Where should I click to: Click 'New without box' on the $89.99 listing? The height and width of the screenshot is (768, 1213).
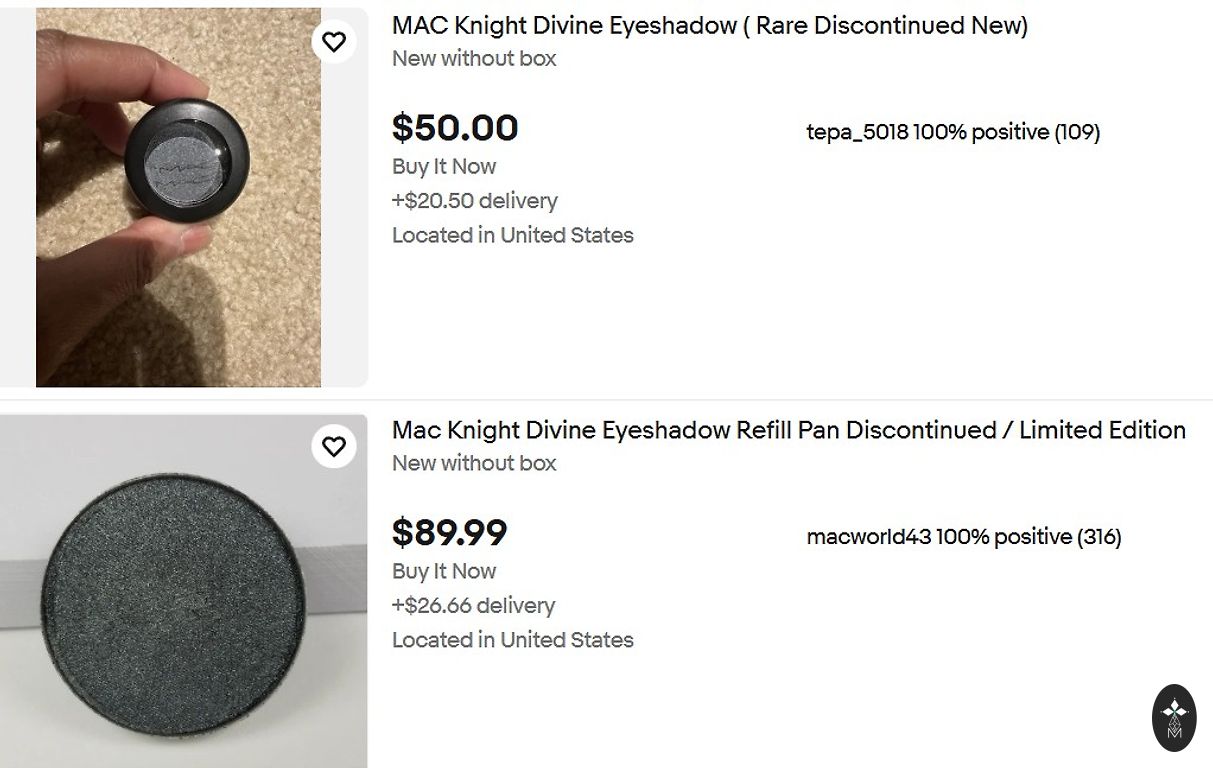click(474, 464)
